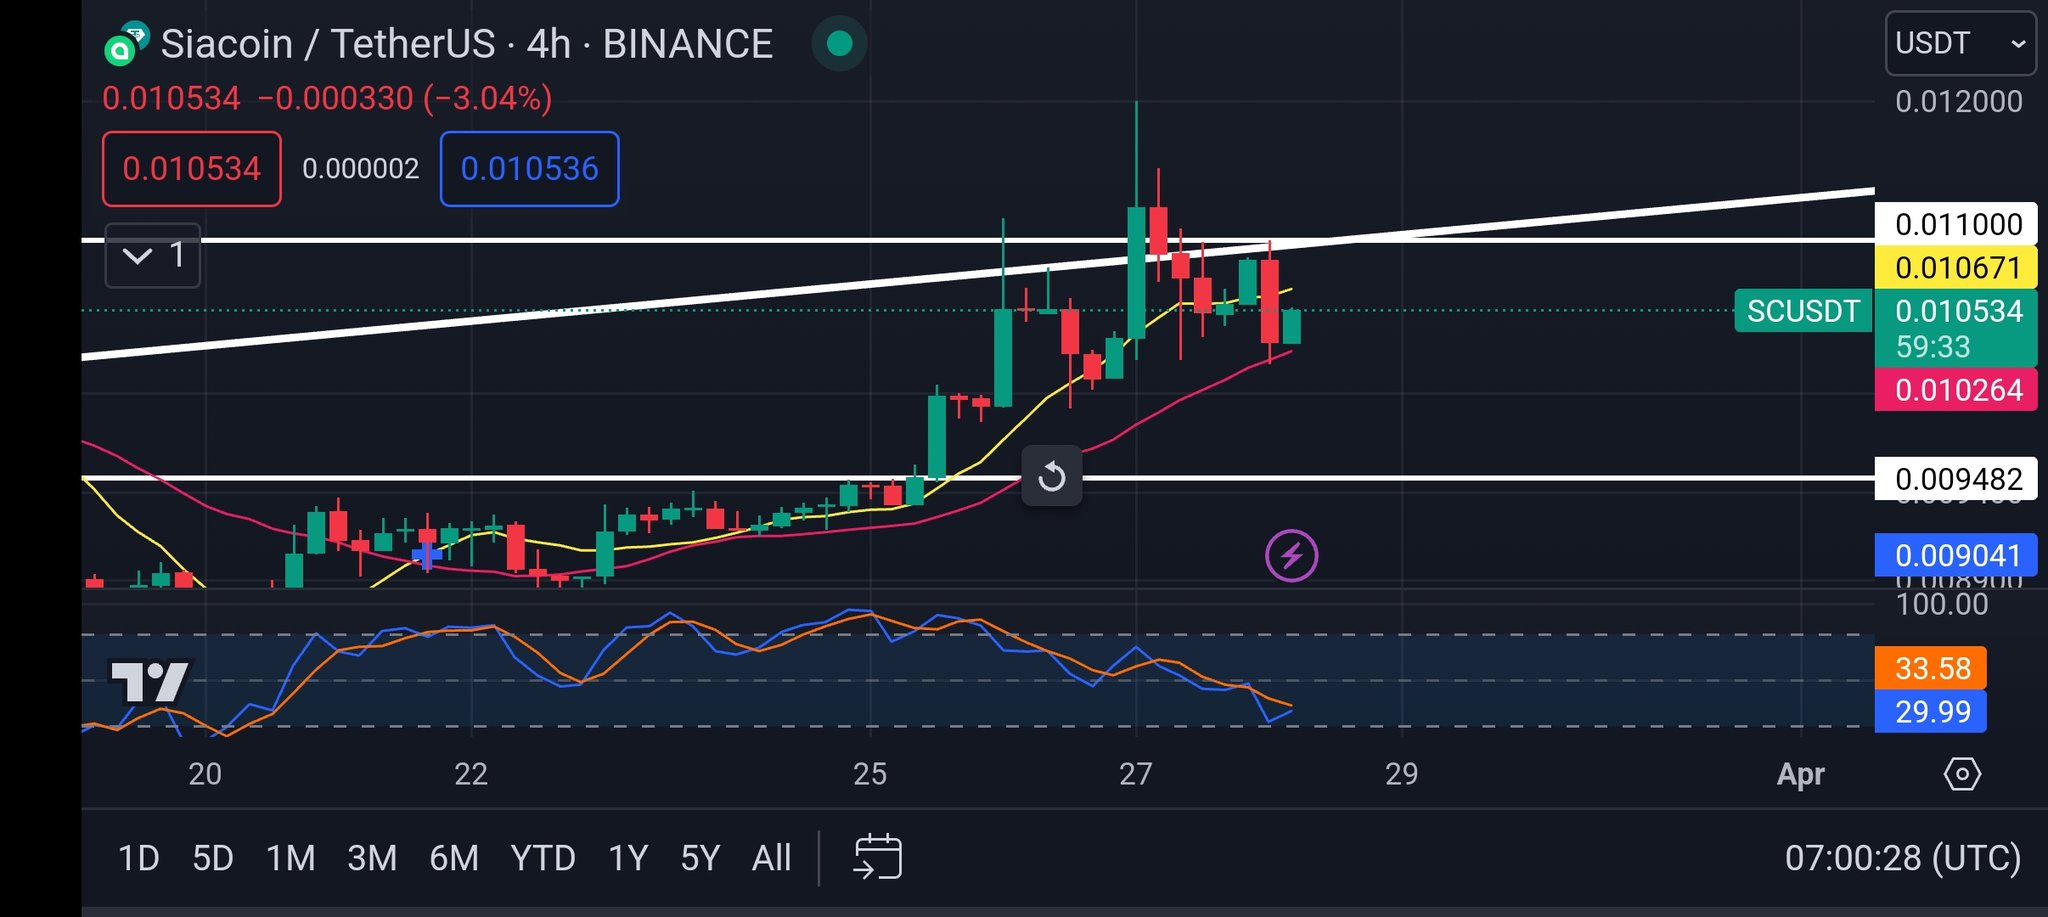This screenshot has height=917, width=2048.
Task: Click the blue buy price 0.010536 button
Action: point(530,169)
